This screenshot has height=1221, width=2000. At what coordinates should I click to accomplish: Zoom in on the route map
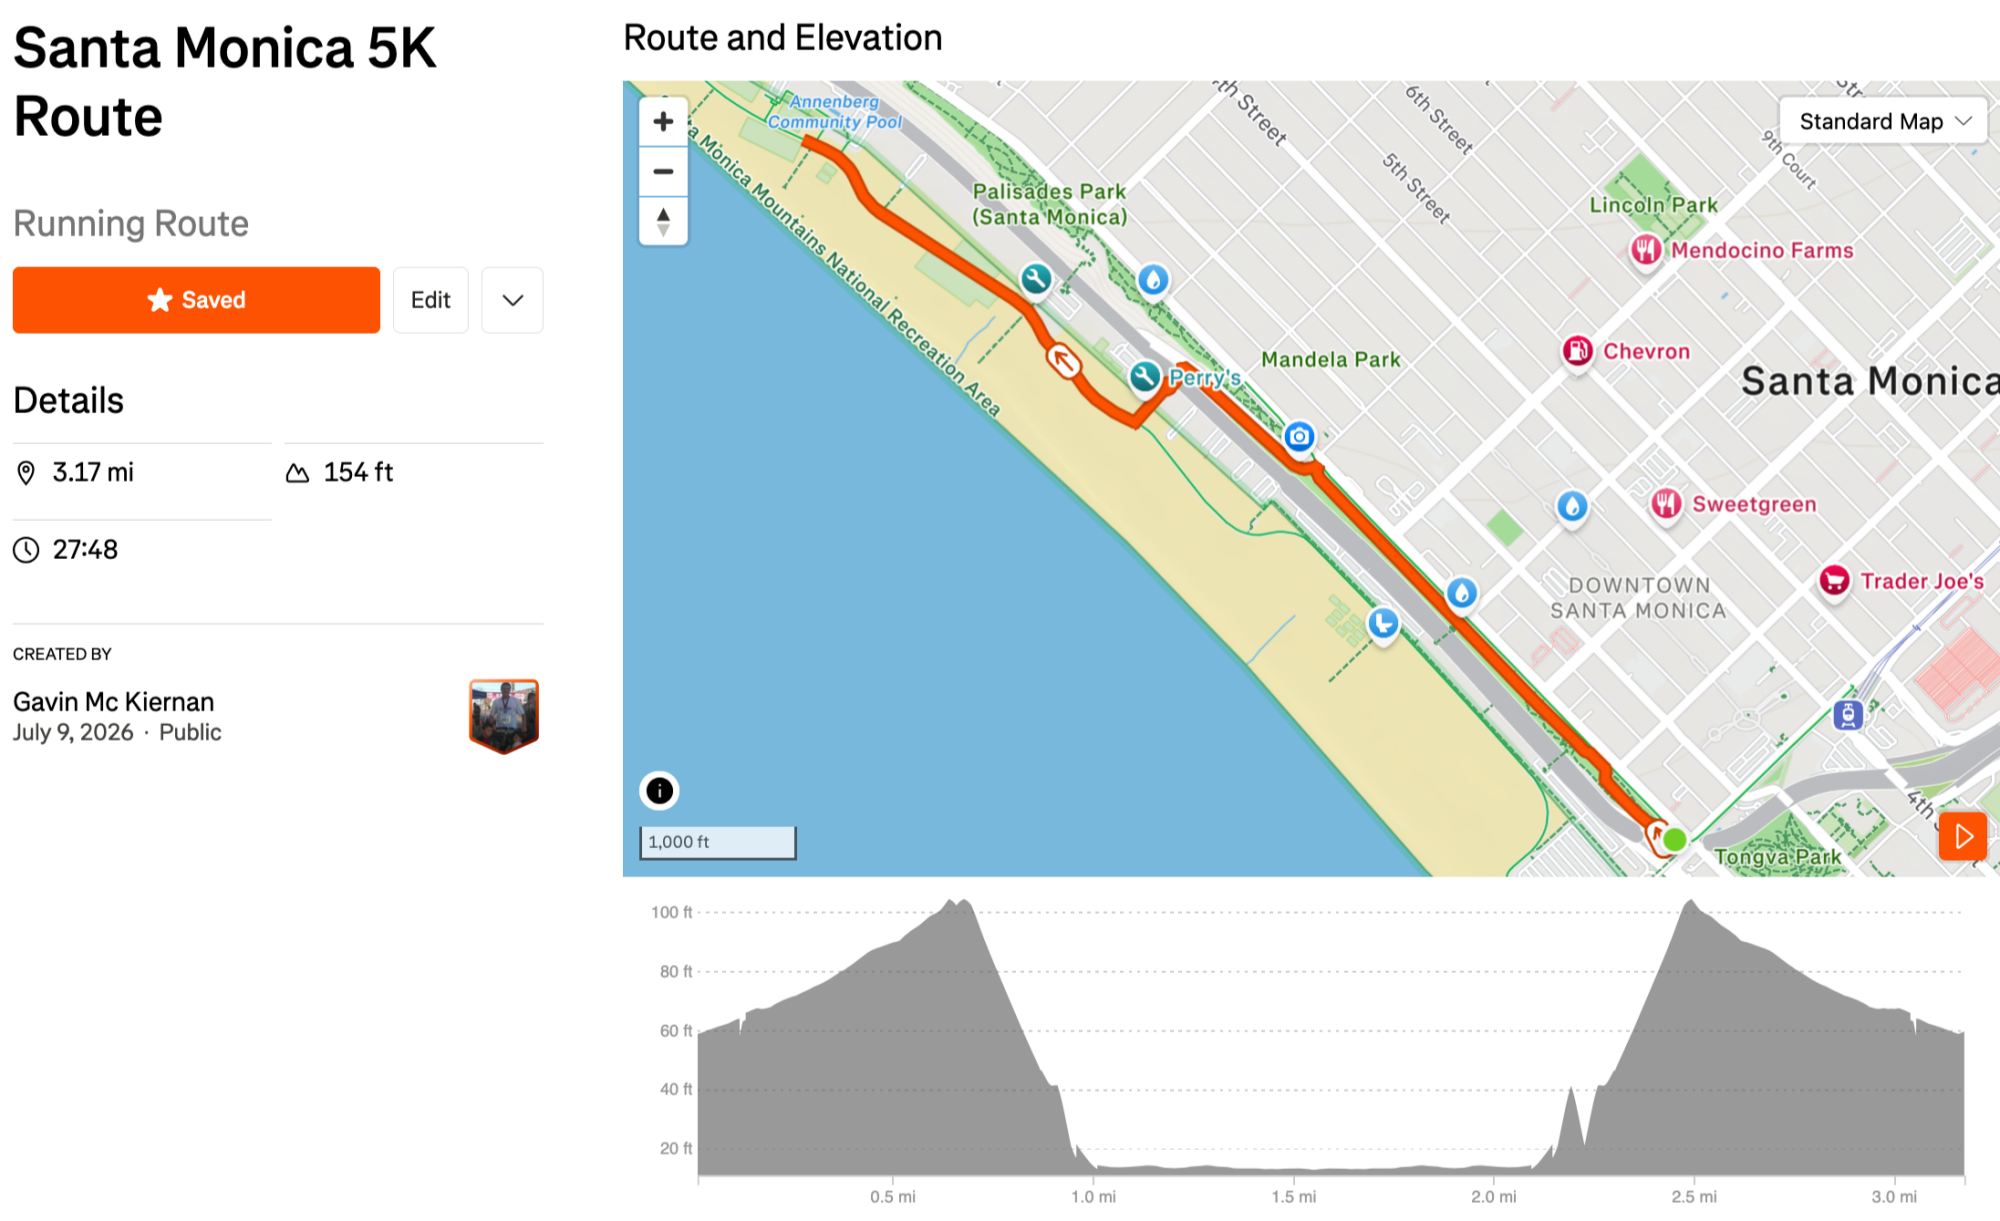(x=663, y=122)
